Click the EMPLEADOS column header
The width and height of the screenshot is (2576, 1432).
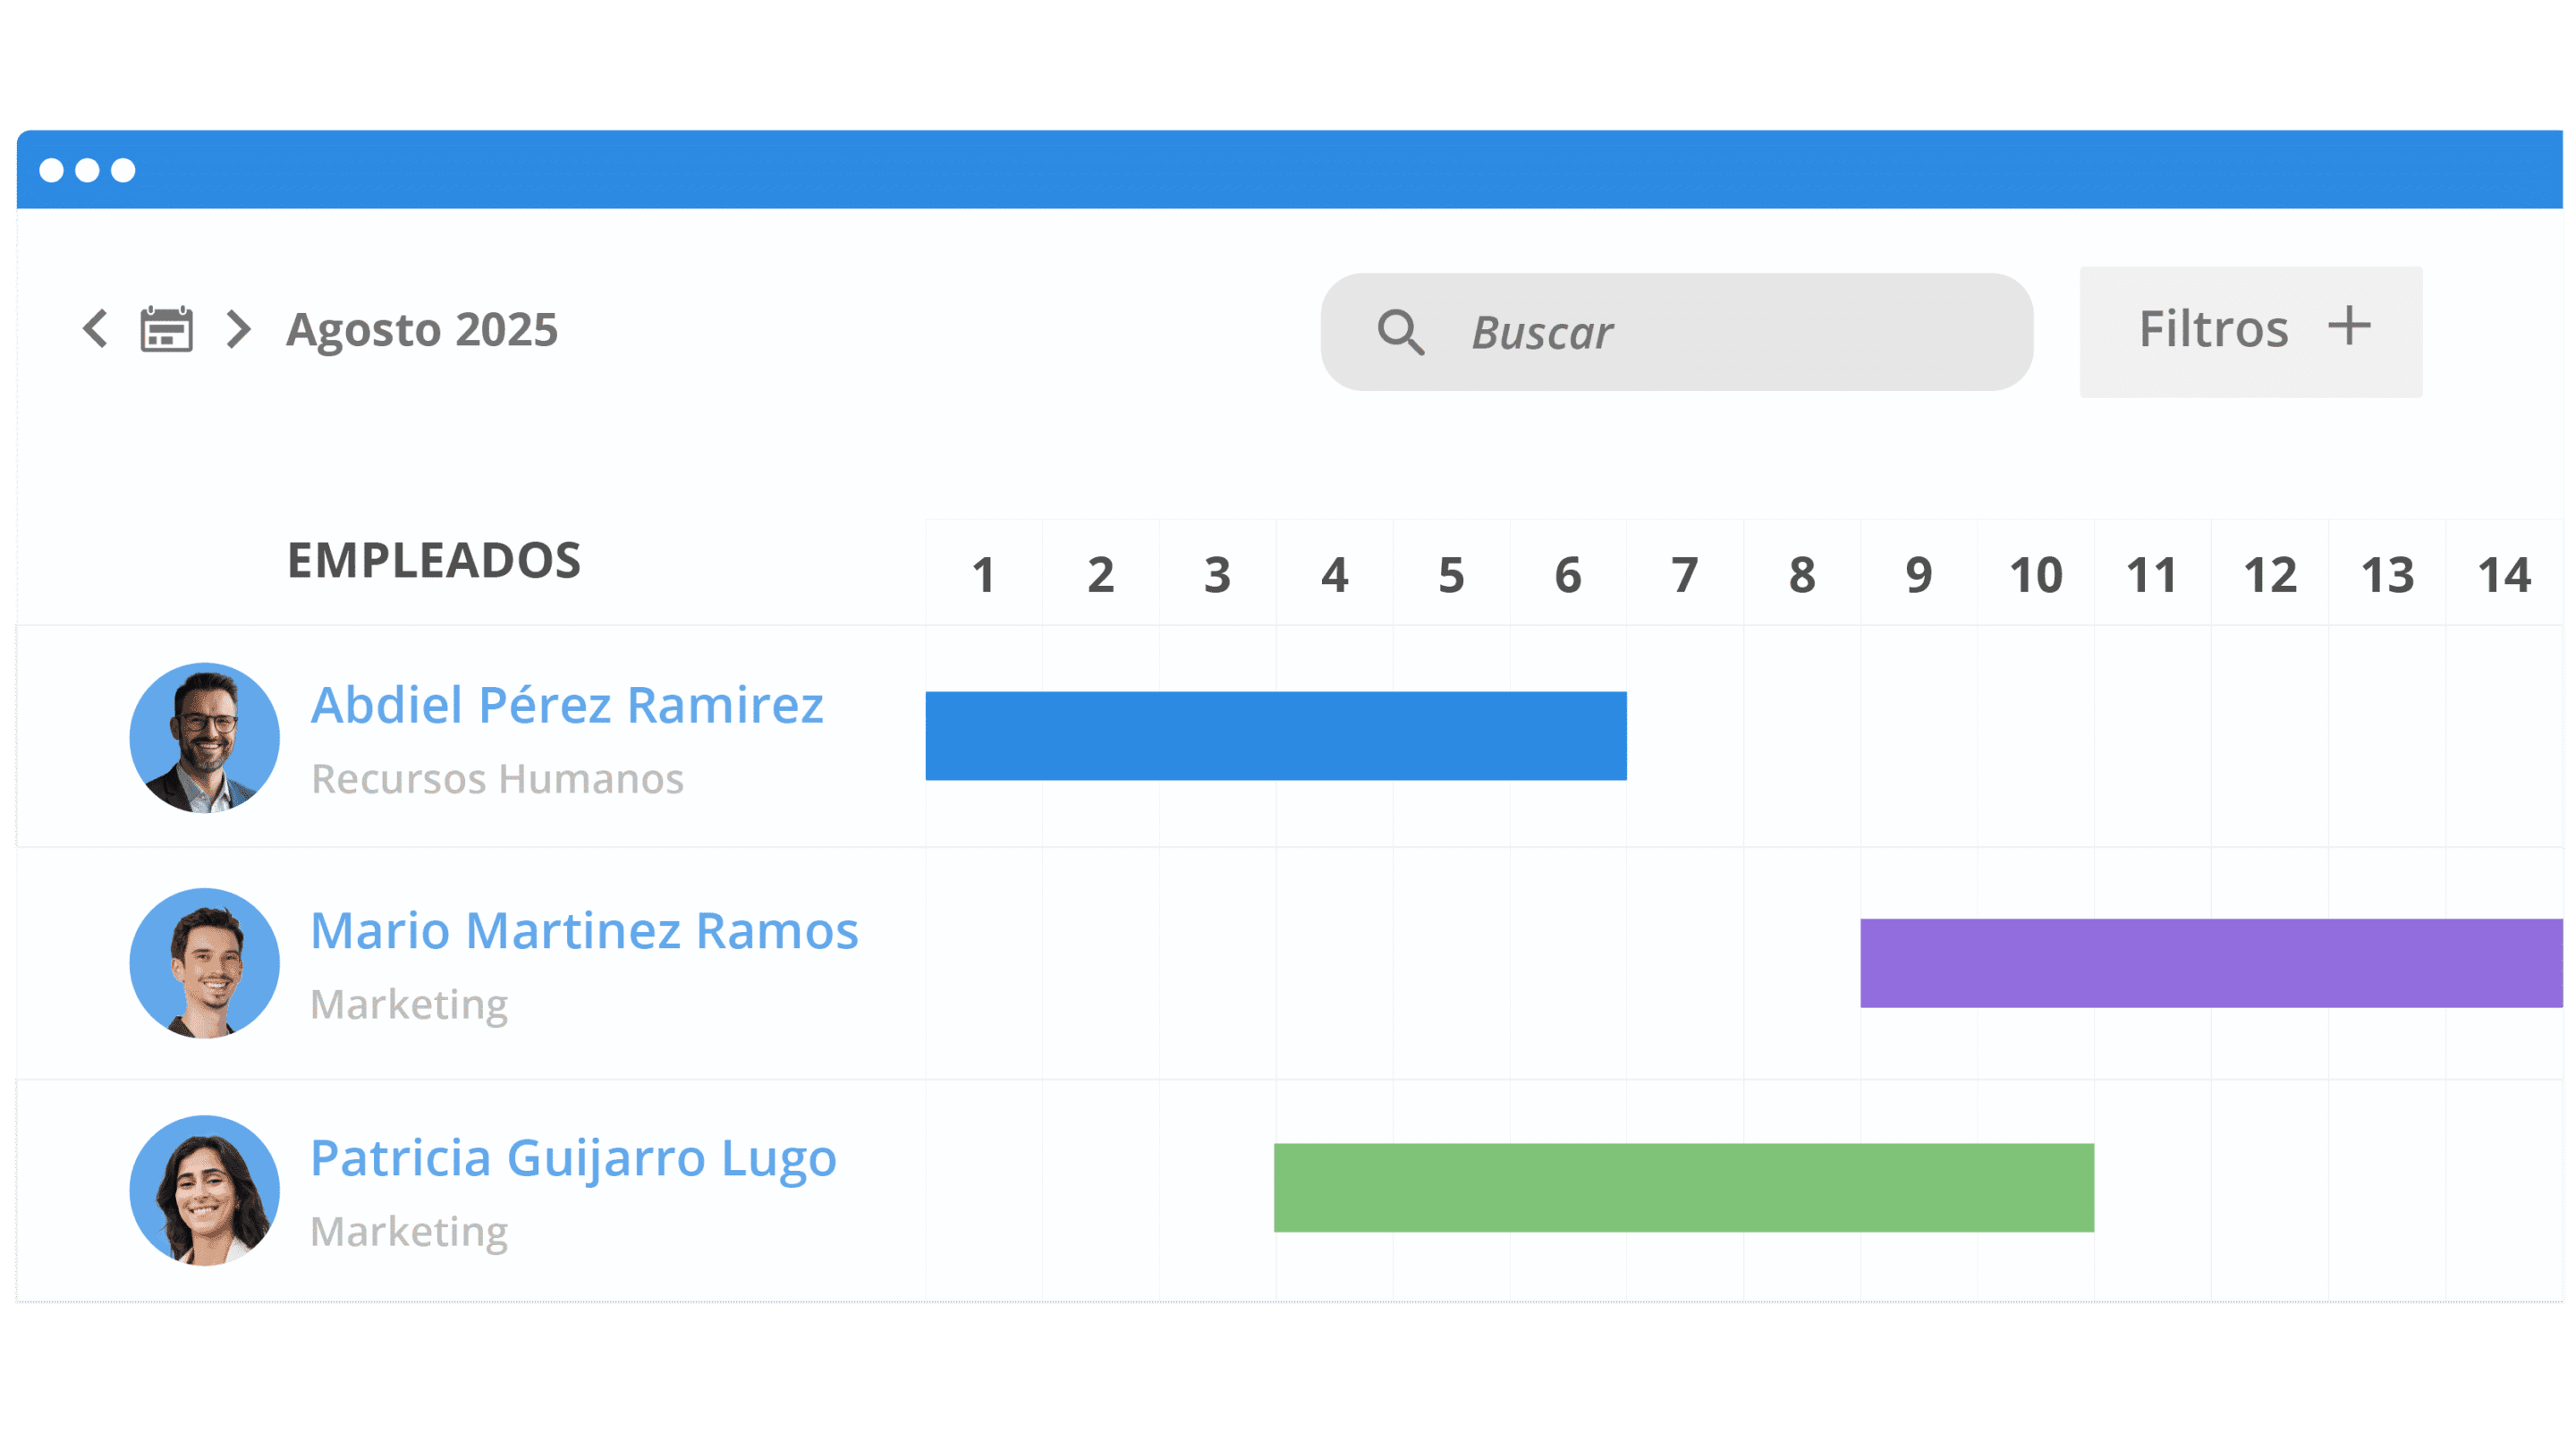tap(434, 560)
